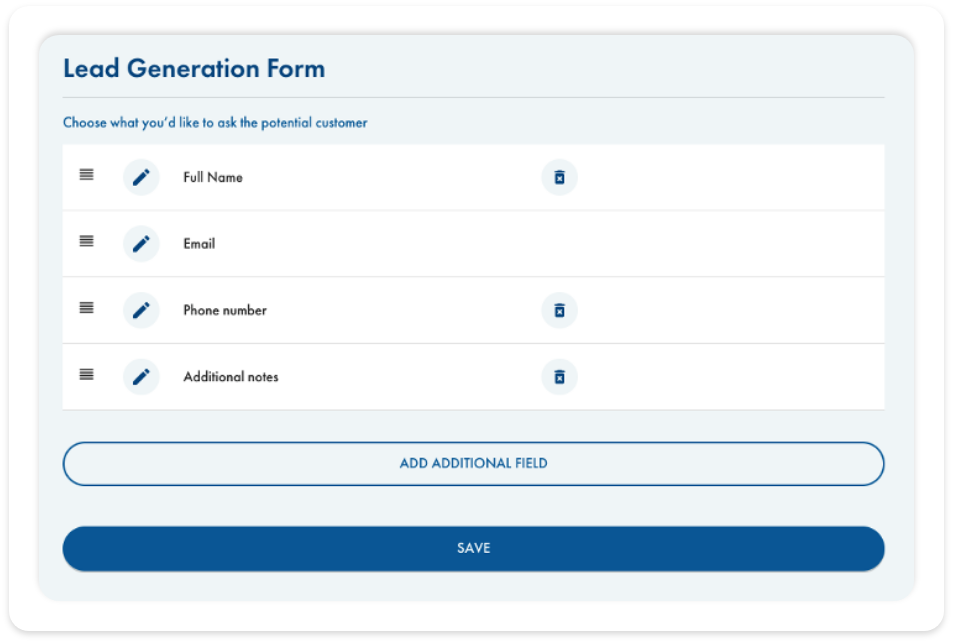Image resolution: width=953 pixels, height=643 pixels.
Task: Save the lead generation form
Action: (x=473, y=548)
